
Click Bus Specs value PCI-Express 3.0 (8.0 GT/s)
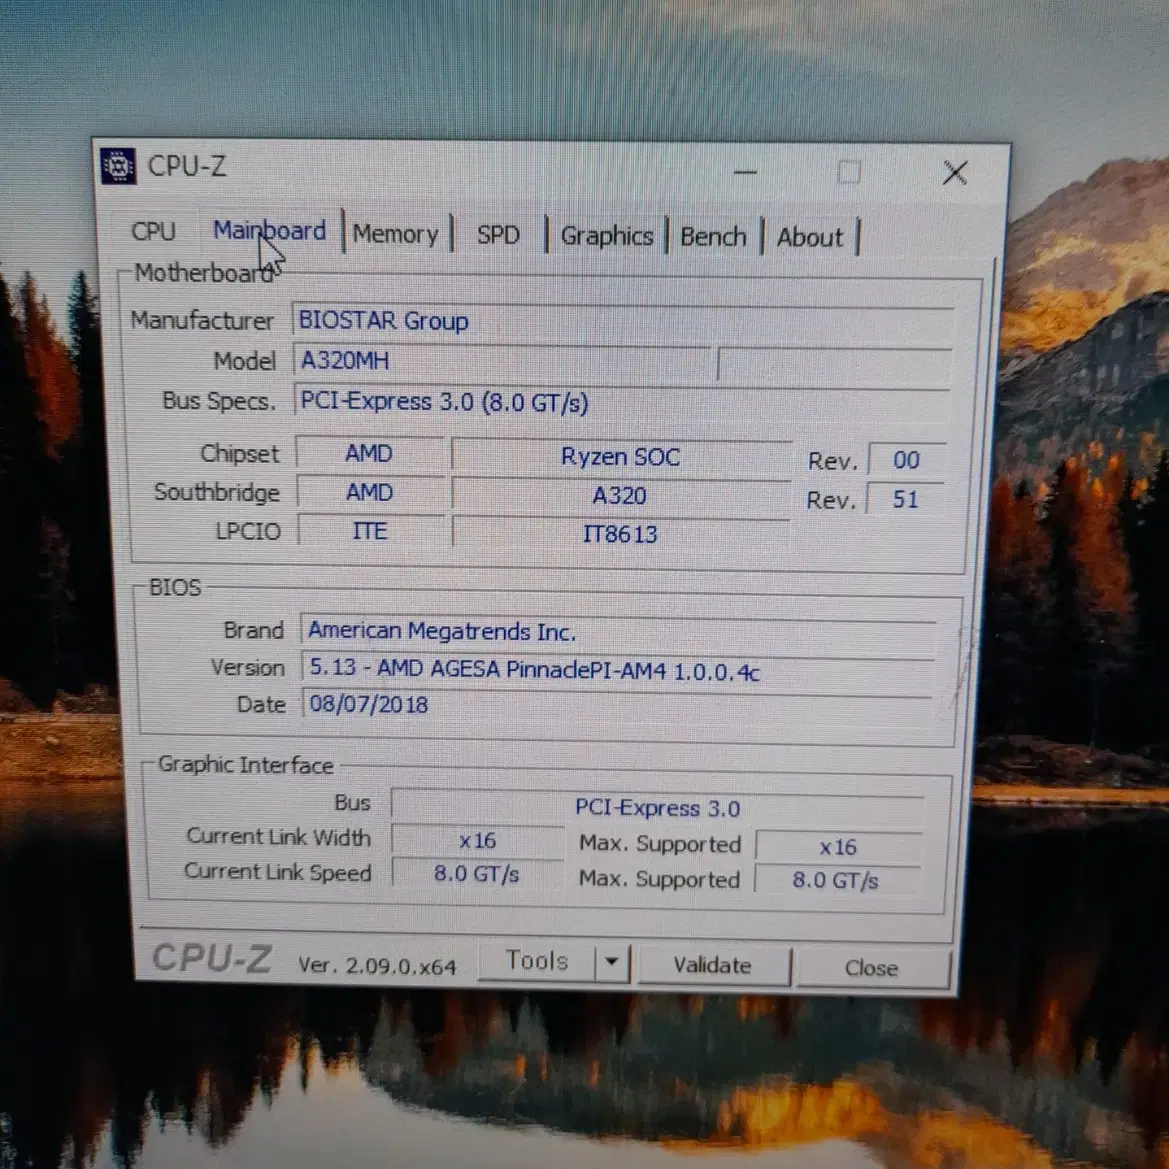[x=622, y=403]
